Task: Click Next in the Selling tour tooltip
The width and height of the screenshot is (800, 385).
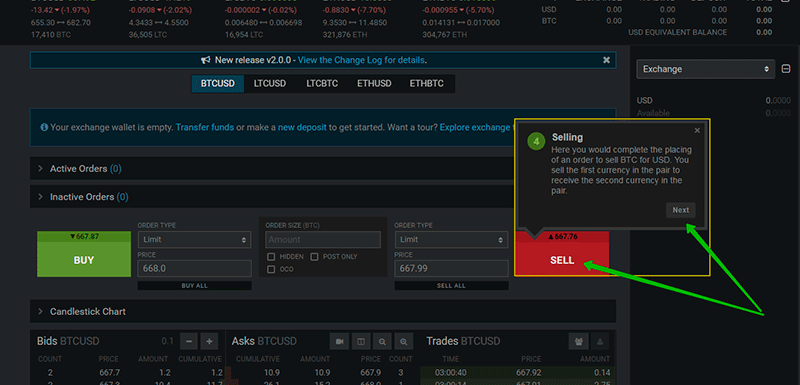Action: pos(681,210)
